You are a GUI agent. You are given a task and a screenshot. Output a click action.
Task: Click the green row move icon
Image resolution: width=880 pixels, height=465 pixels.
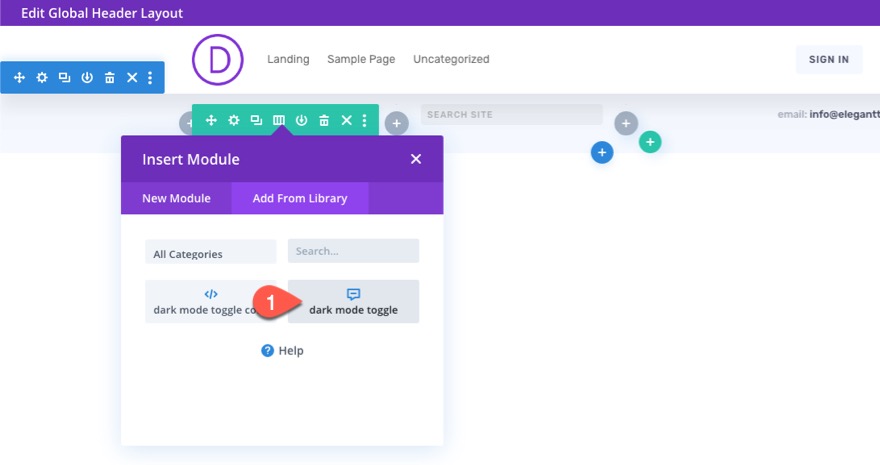click(211, 120)
